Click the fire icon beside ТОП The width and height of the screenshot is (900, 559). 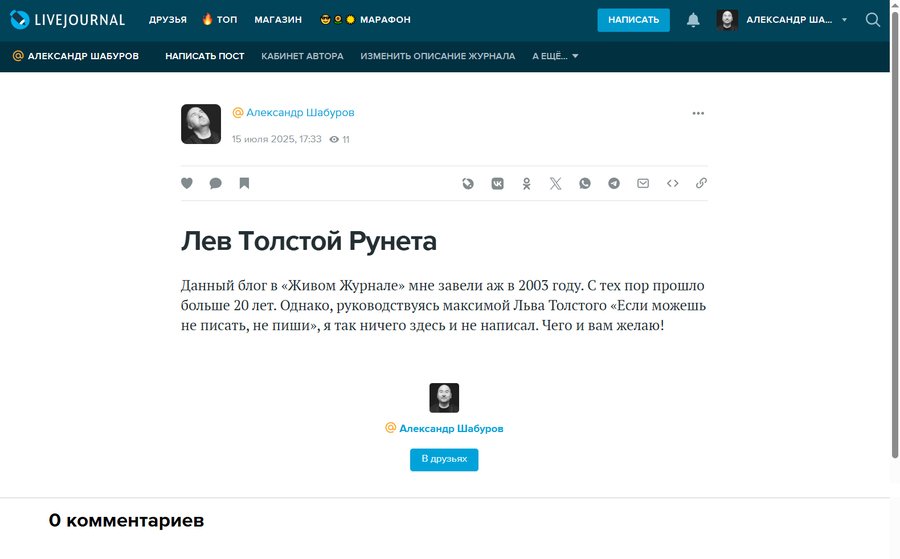pyautogui.click(x=207, y=19)
